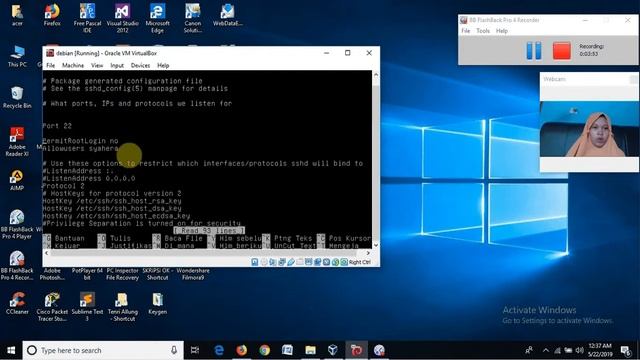Open the FlashBack Recorder Tools menu
The width and height of the screenshot is (640, 360).
tap(483, 31)
